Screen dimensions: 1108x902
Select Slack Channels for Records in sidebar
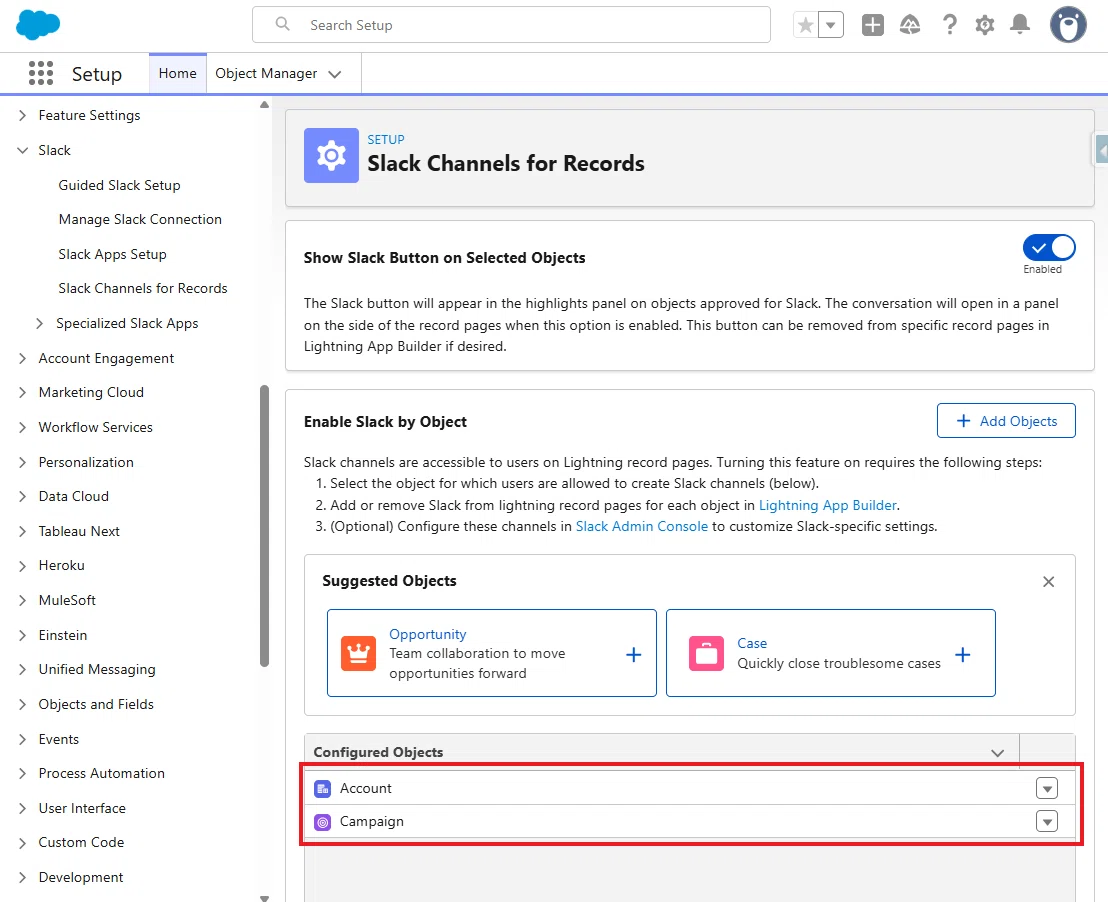[x=143, y=288]
